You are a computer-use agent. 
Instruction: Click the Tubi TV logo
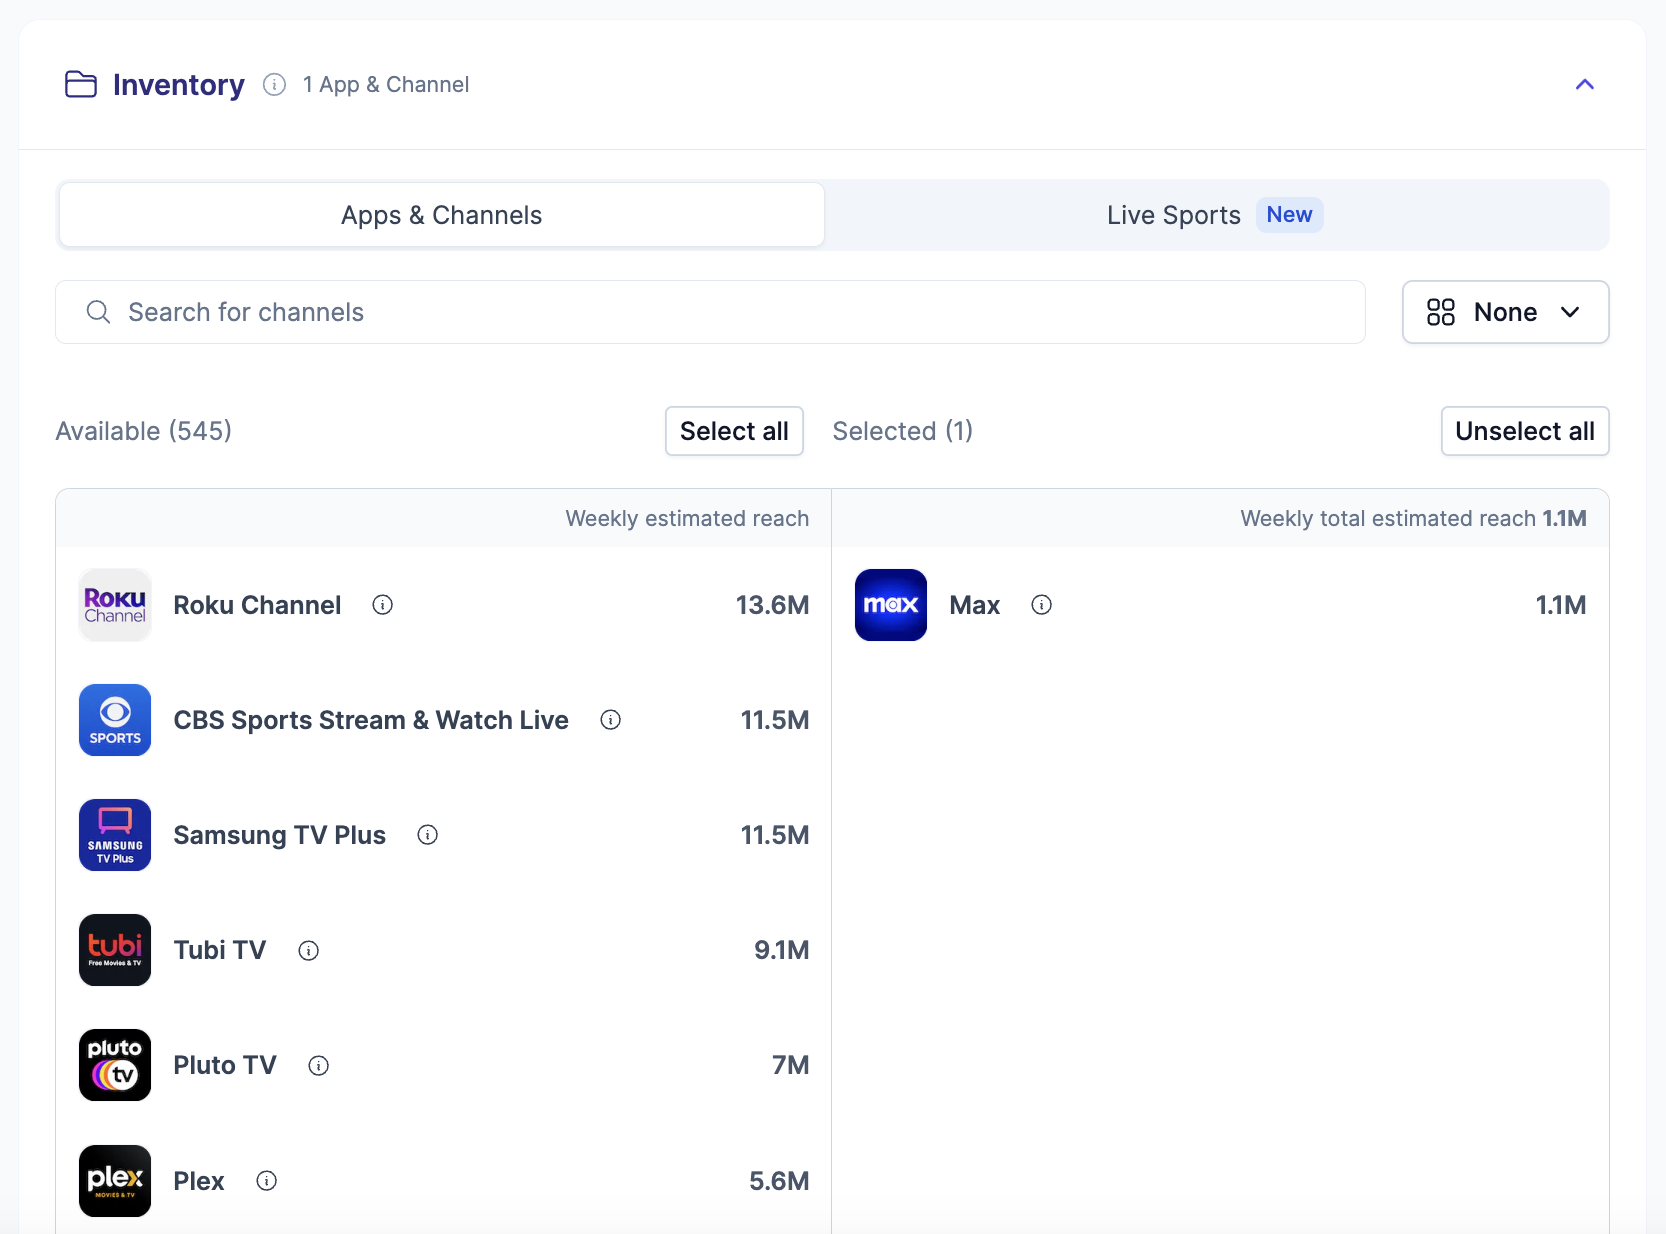[115, 950]
